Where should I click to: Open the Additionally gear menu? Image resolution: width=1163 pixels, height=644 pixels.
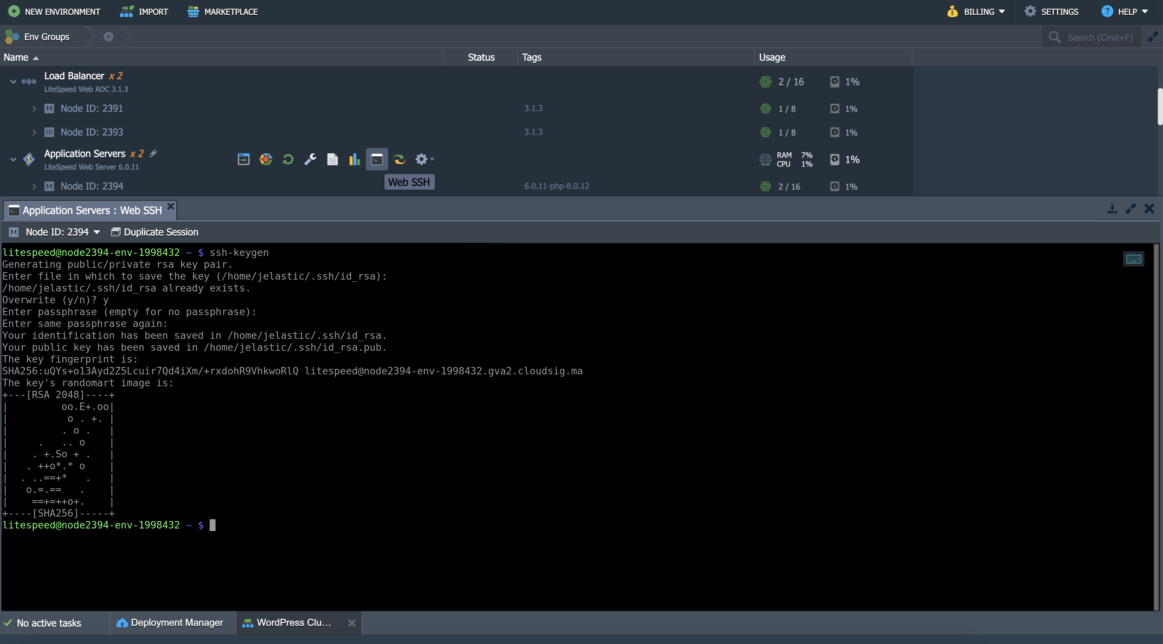pyautogui.click(x=423, y=159)
